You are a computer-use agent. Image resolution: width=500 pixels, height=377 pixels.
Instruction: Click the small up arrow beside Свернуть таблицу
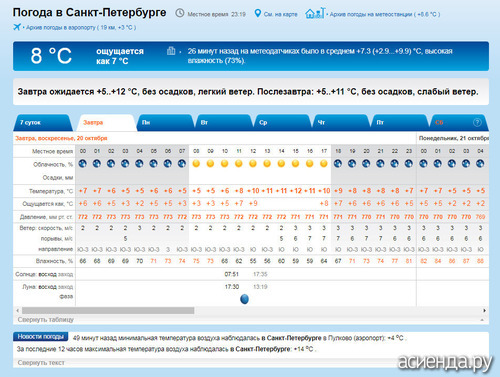(482, 320)
